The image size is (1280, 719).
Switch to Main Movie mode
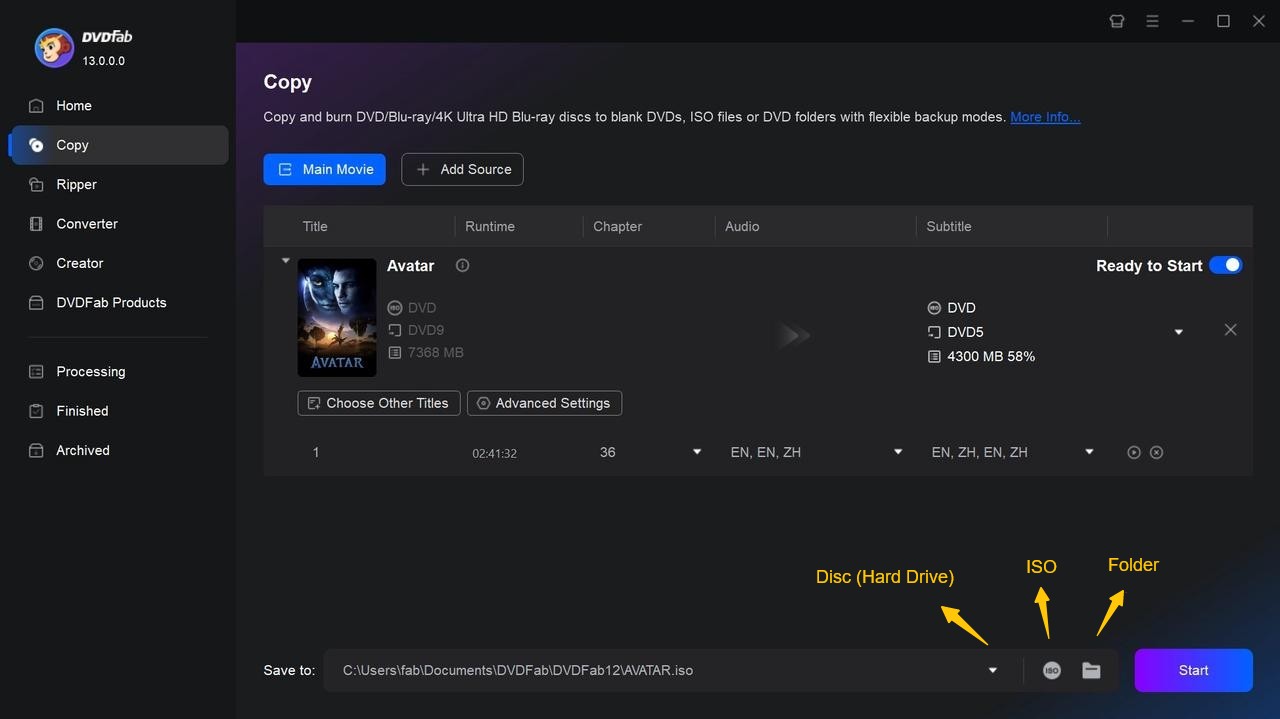[x=324, y=169]
